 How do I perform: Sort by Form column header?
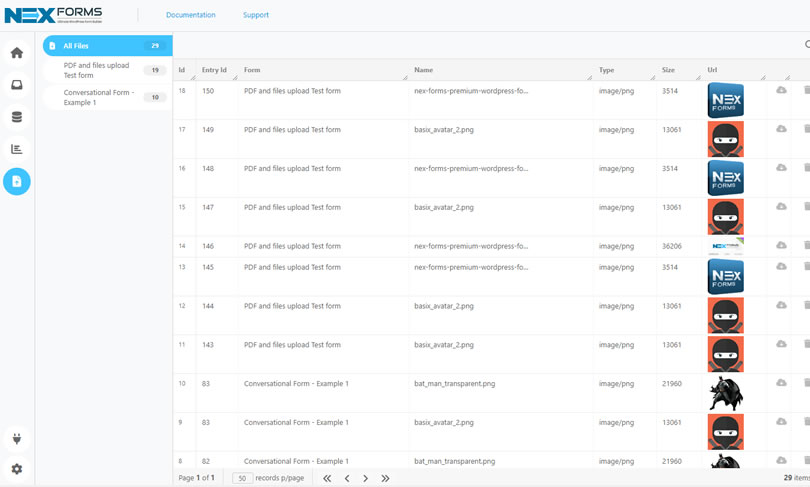pyautogui.click(x=252, y=70)
